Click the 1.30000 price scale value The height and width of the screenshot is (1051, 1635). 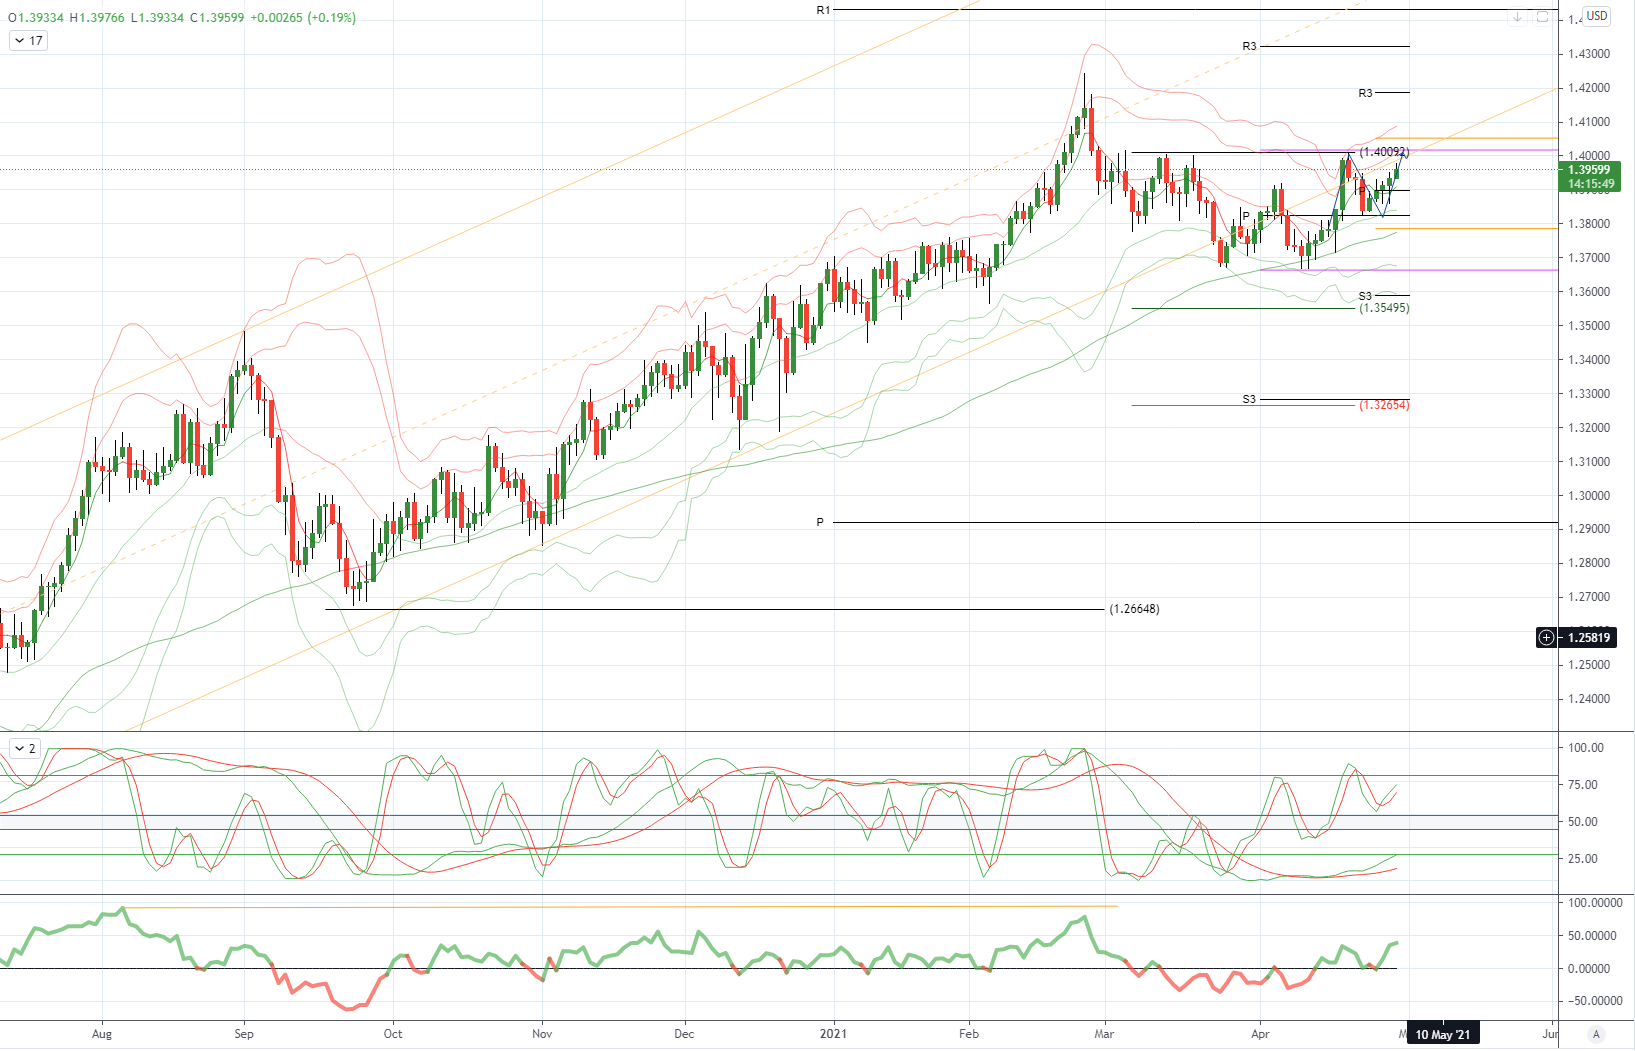[x=1589, y=496]
